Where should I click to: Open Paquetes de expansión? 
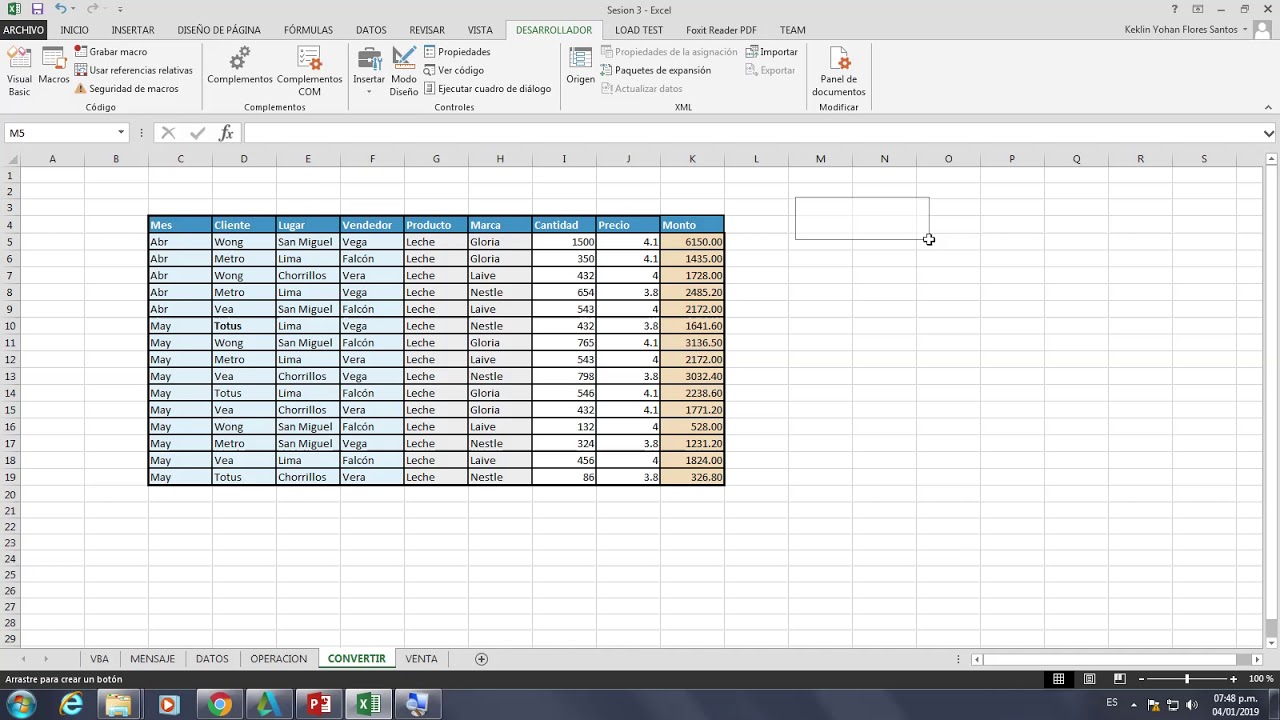[656, 70]
